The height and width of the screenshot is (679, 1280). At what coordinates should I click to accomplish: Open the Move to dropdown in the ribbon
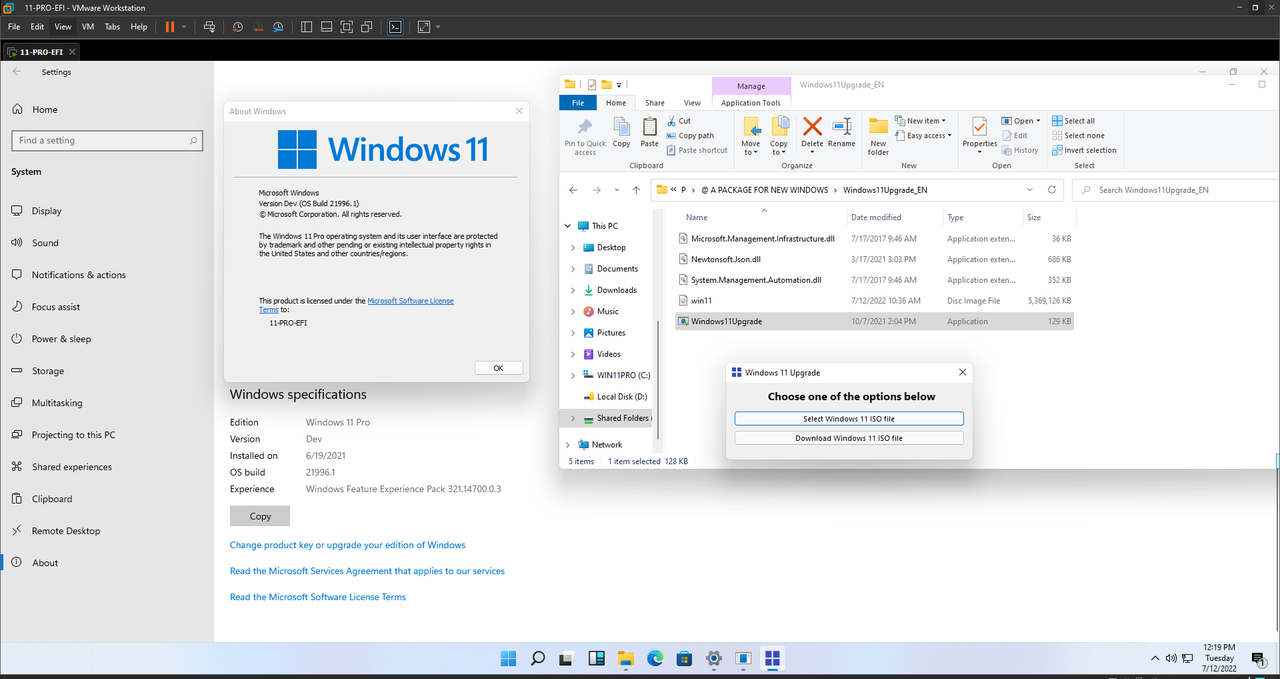pyautogui.click(x=751, y=135)
